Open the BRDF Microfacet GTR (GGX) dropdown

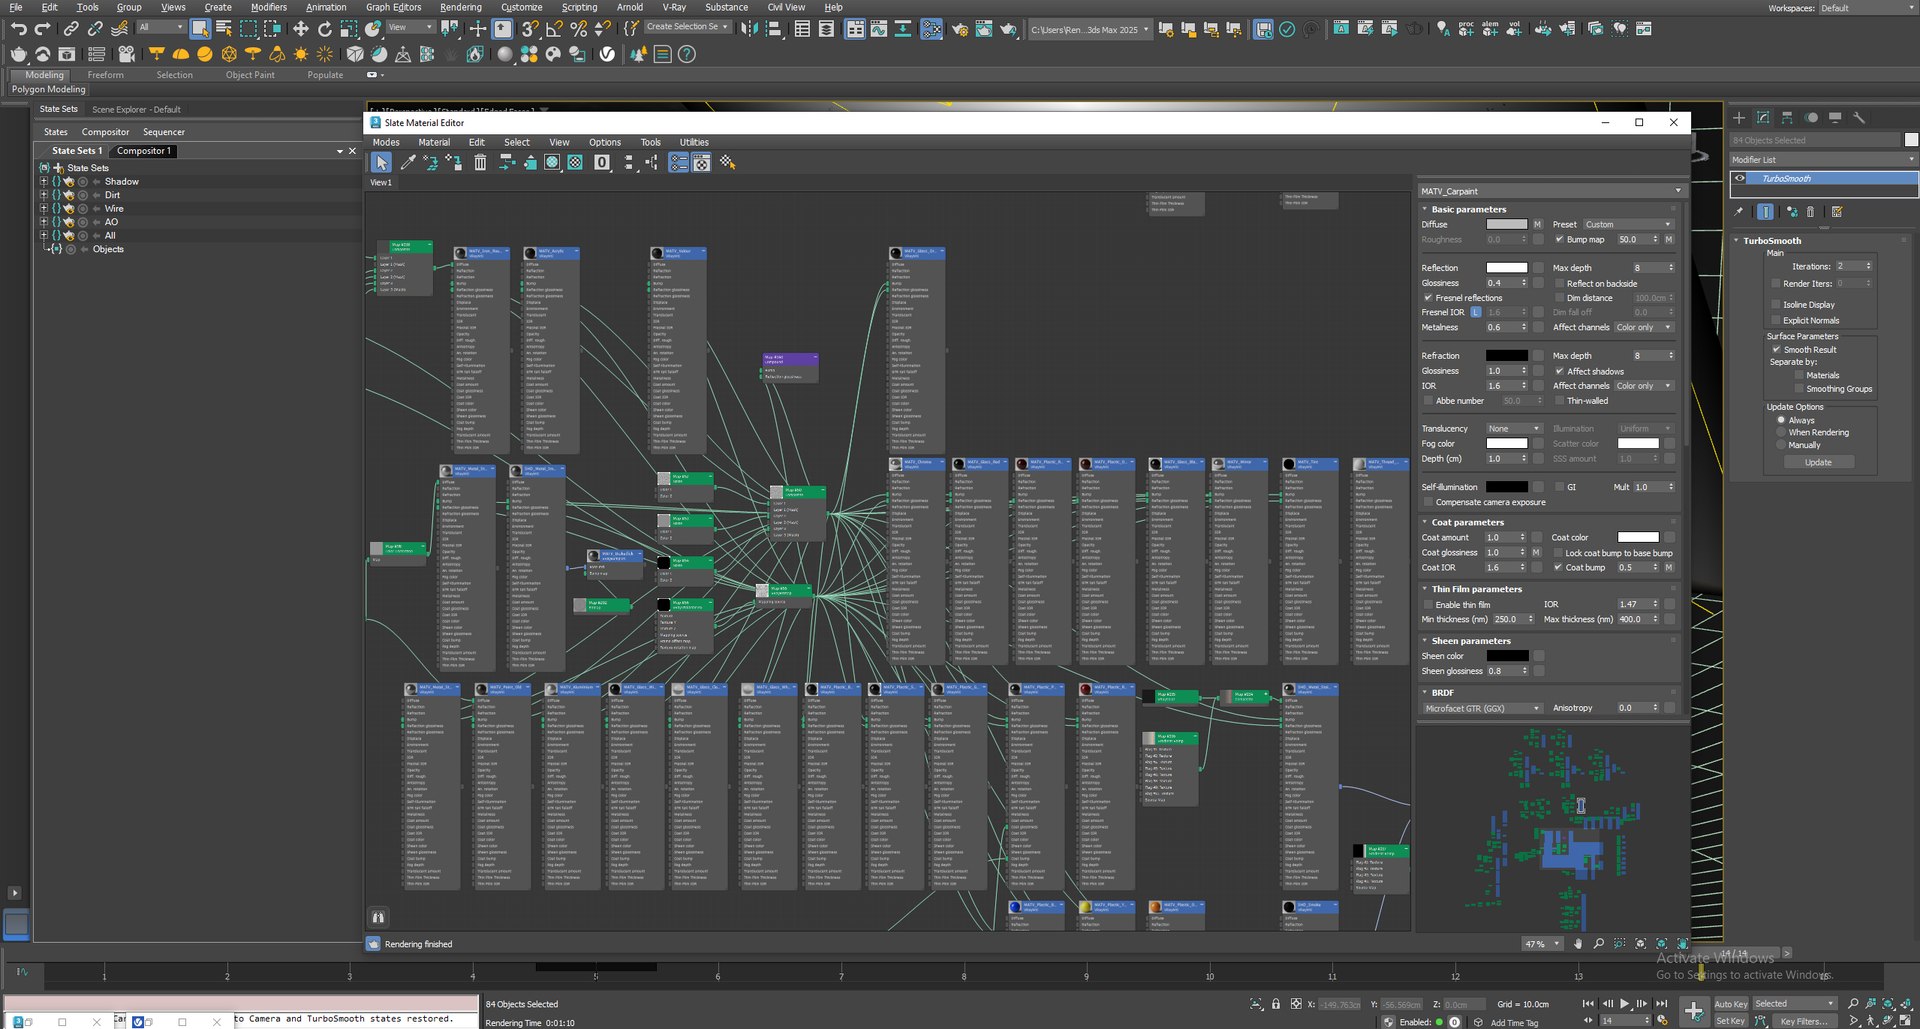[x=1482, y=707]
